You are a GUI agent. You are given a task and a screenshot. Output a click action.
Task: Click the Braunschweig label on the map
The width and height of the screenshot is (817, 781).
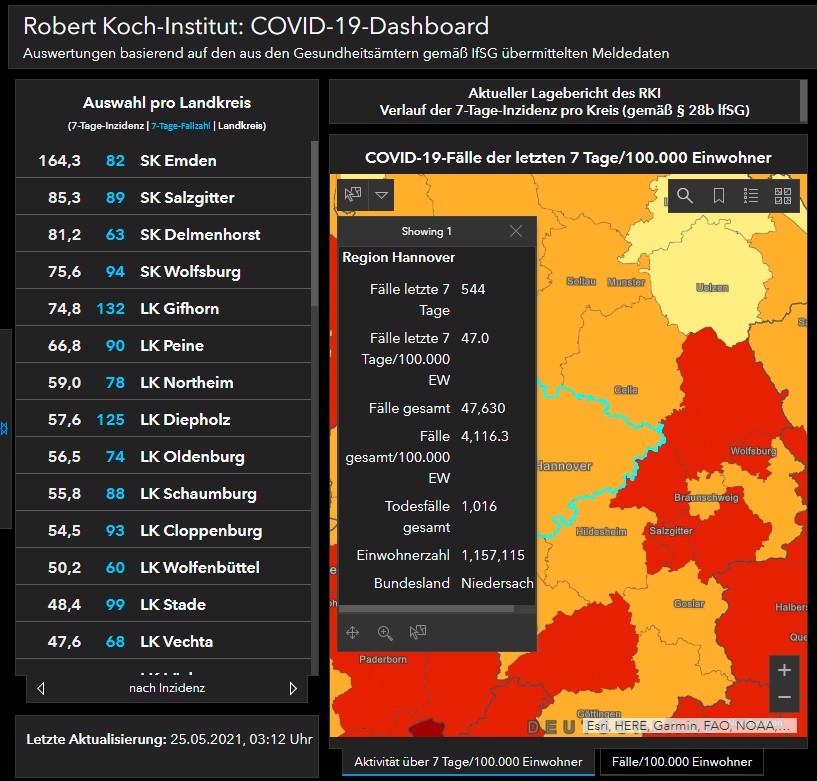[706, 497]
